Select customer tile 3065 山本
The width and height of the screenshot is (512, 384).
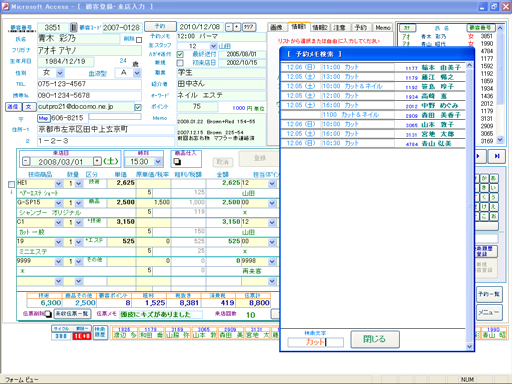pos(204,333)
